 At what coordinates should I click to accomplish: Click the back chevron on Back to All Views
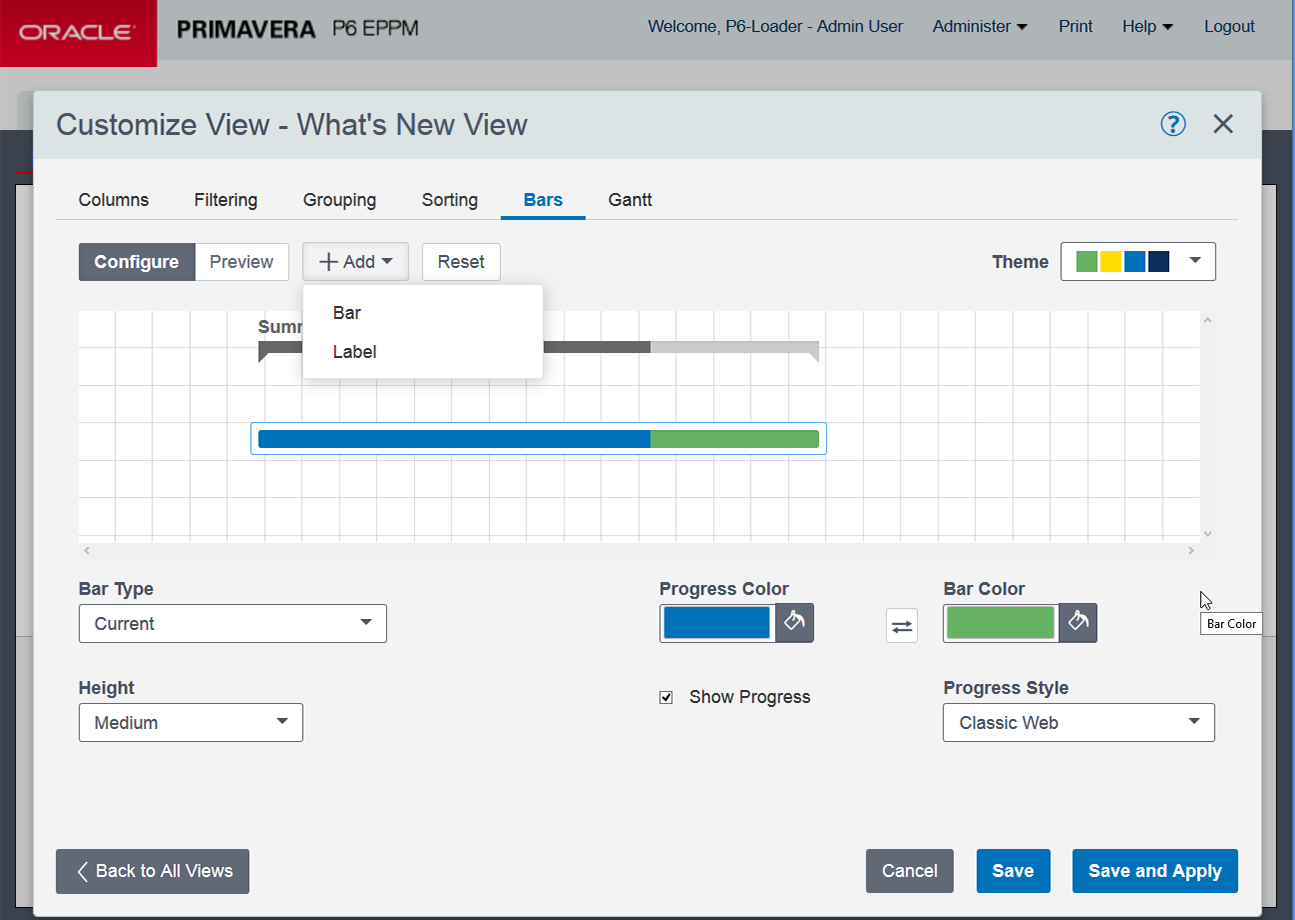click(x=83, y=871)
